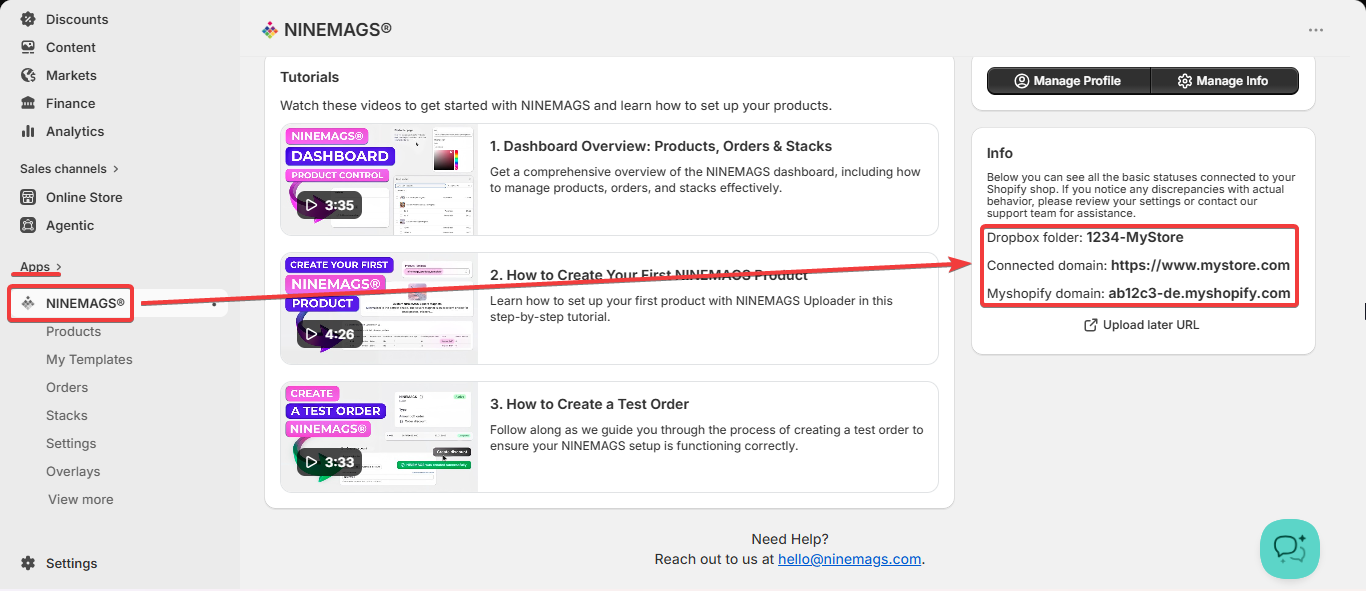Click the NINEMAGS logo in the header
Image resolution: width=1366 pixels, height=591 pixels.
[x=270, y=30]
